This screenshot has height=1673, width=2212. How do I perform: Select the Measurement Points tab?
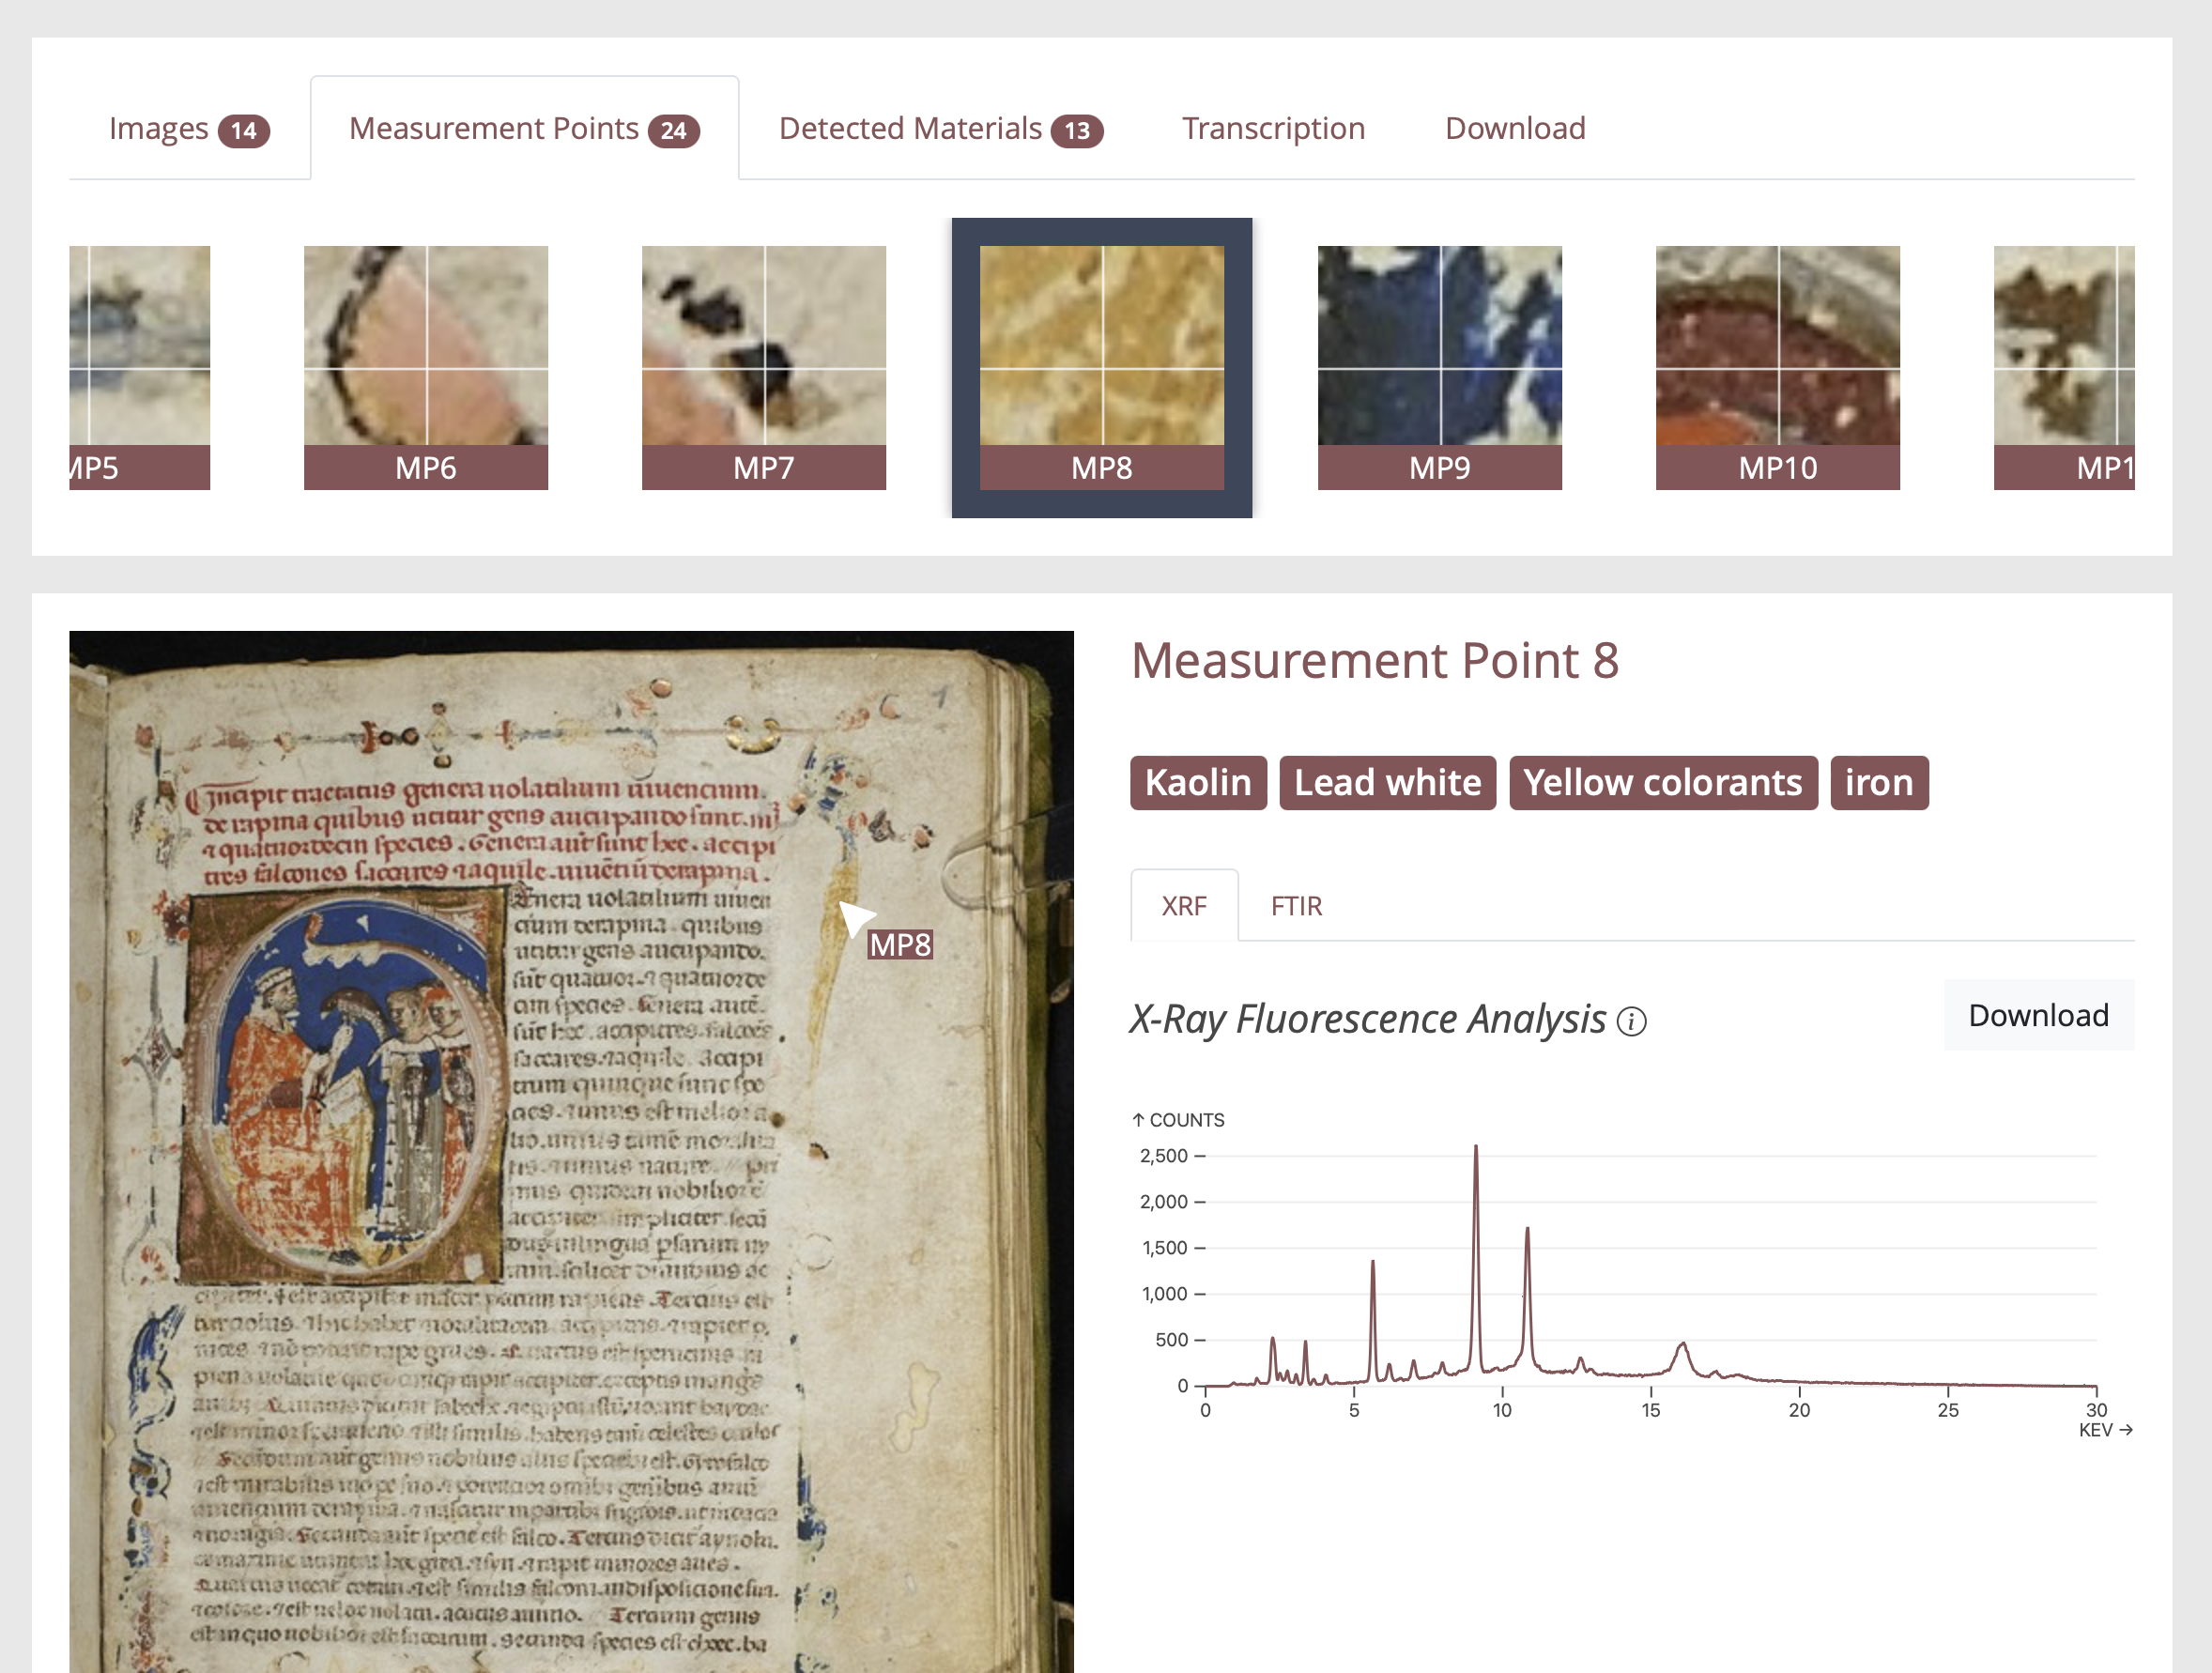(x=524, y=128)
